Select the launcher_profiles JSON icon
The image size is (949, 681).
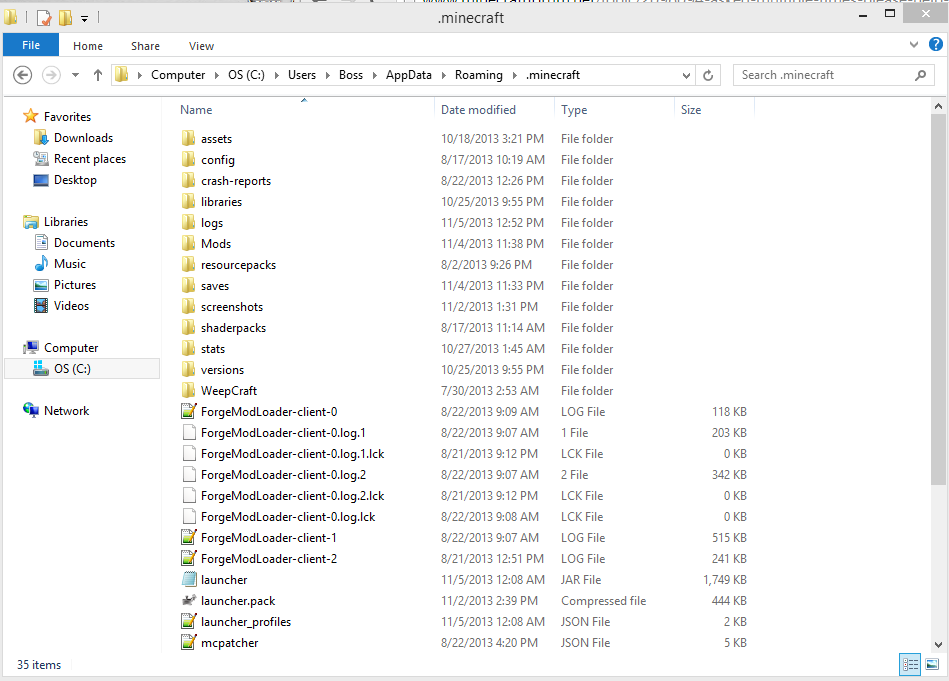[x=189, y=622]
